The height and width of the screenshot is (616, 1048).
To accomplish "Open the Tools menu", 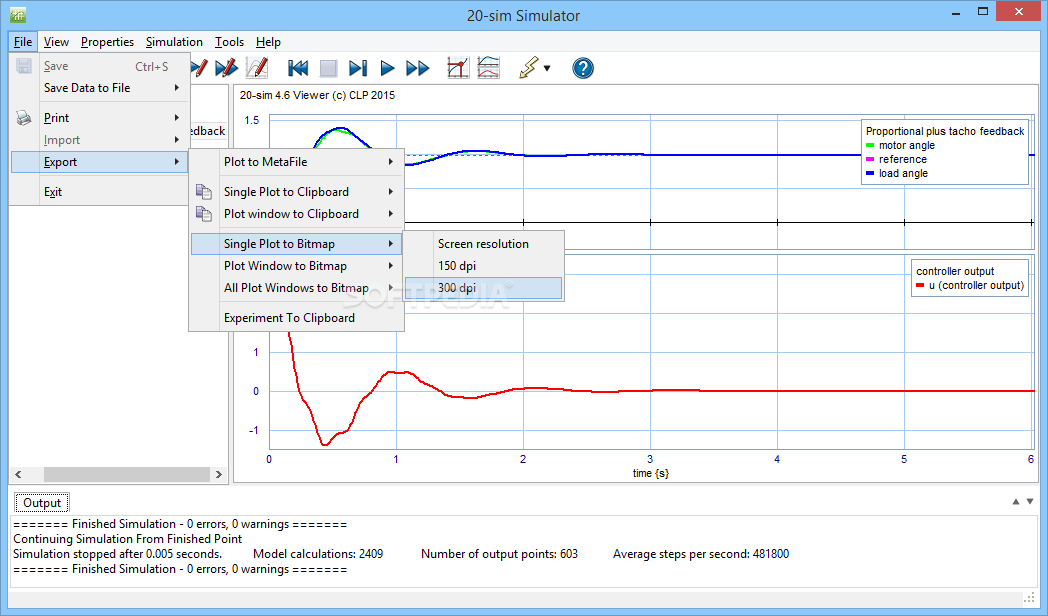I will [229, 41].
